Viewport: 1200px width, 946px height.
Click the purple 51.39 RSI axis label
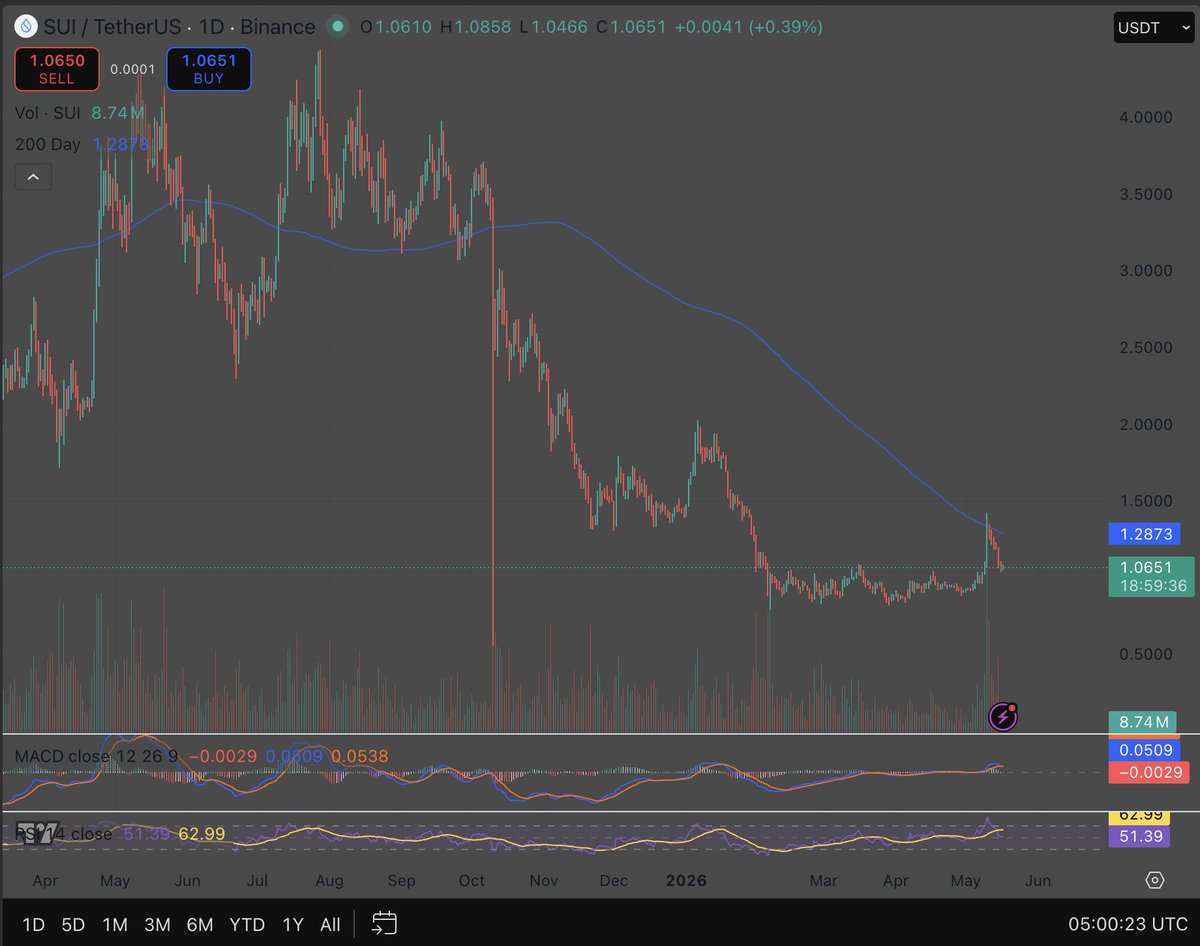click(1139, 836)
